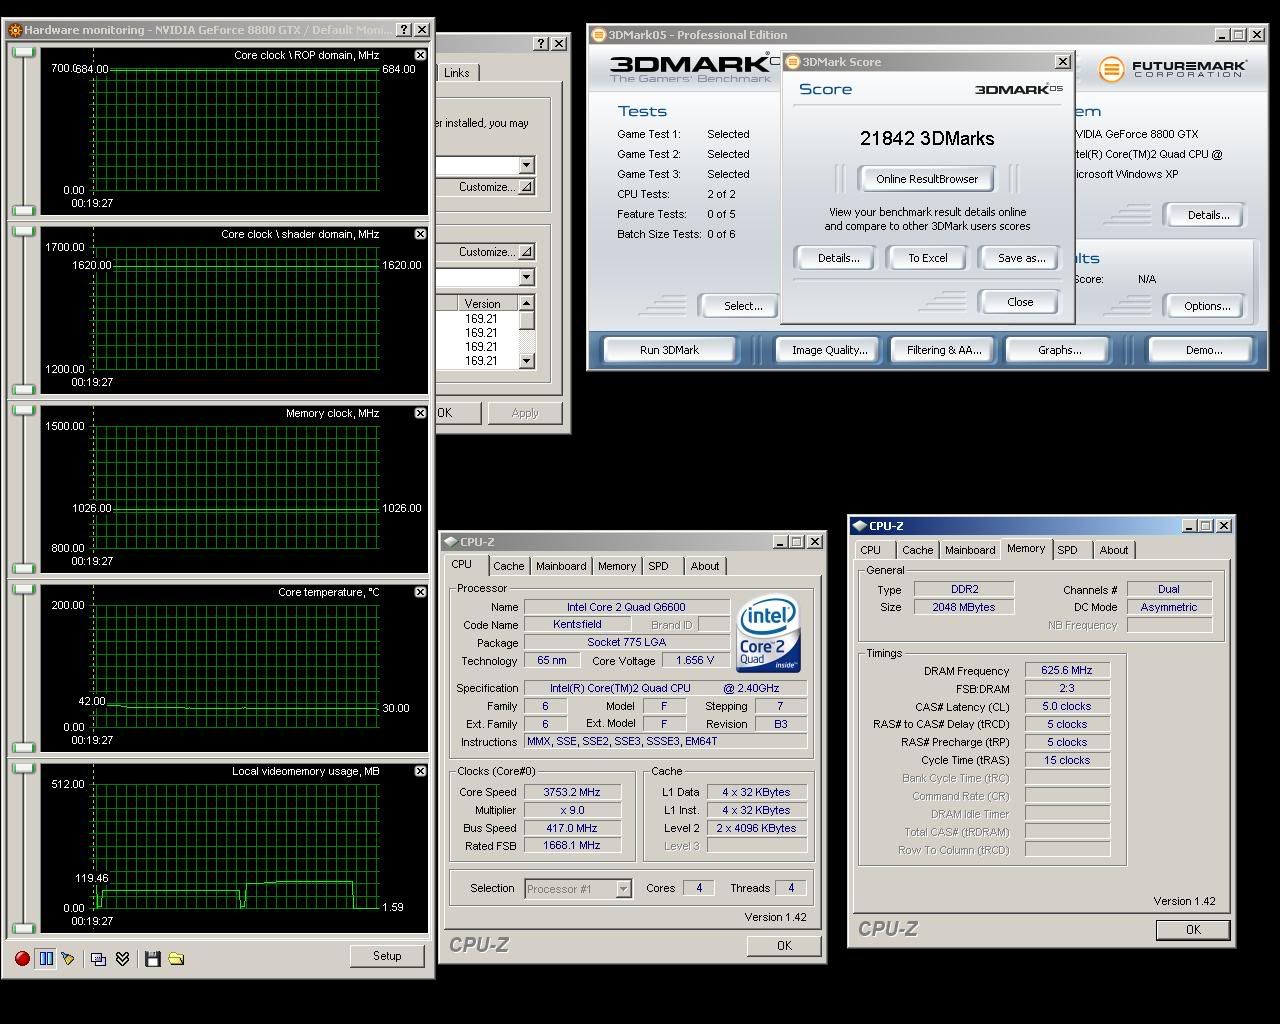Image resolution: width=1280 pixels, height=1024 pixels.
Task: Click the Filtering & AA button
Action: click(x=944, y=350)
